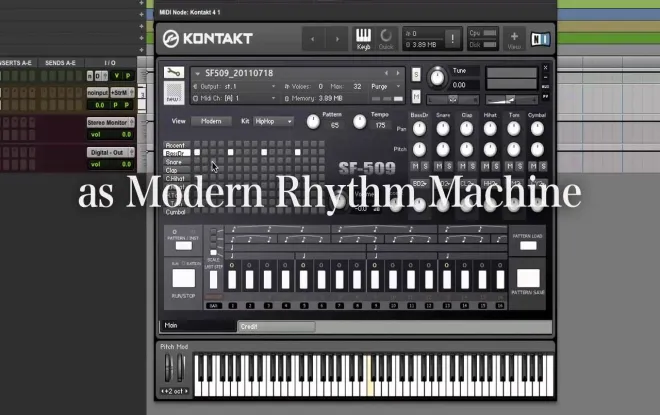Click the SCALE selector switch
The width and height of the screenshot is (660, 415).
coord(213,242)
